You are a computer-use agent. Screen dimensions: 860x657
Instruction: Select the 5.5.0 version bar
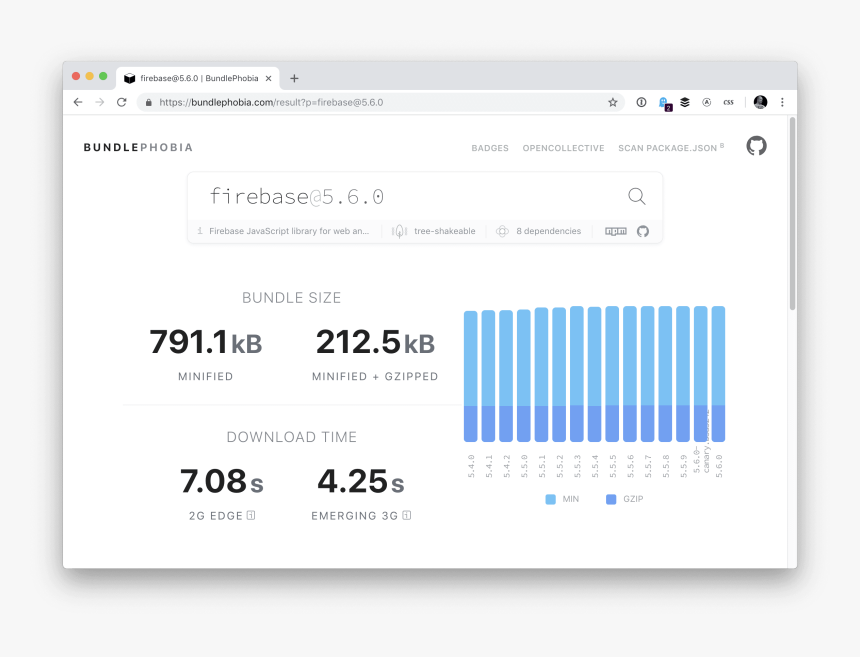(524, 375)
